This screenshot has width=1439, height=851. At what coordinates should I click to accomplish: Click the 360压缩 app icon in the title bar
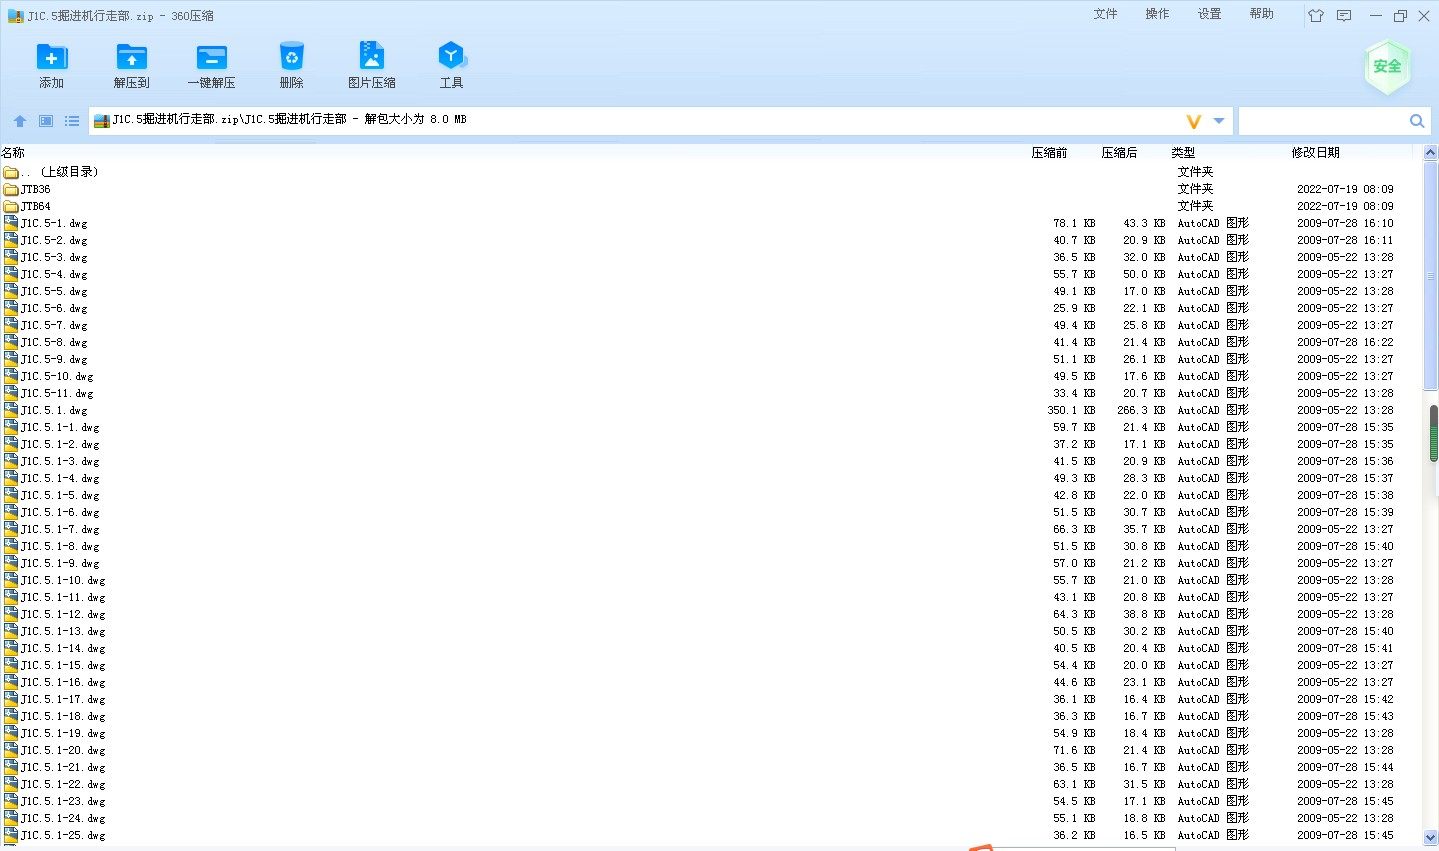click(x=15, y=16)
